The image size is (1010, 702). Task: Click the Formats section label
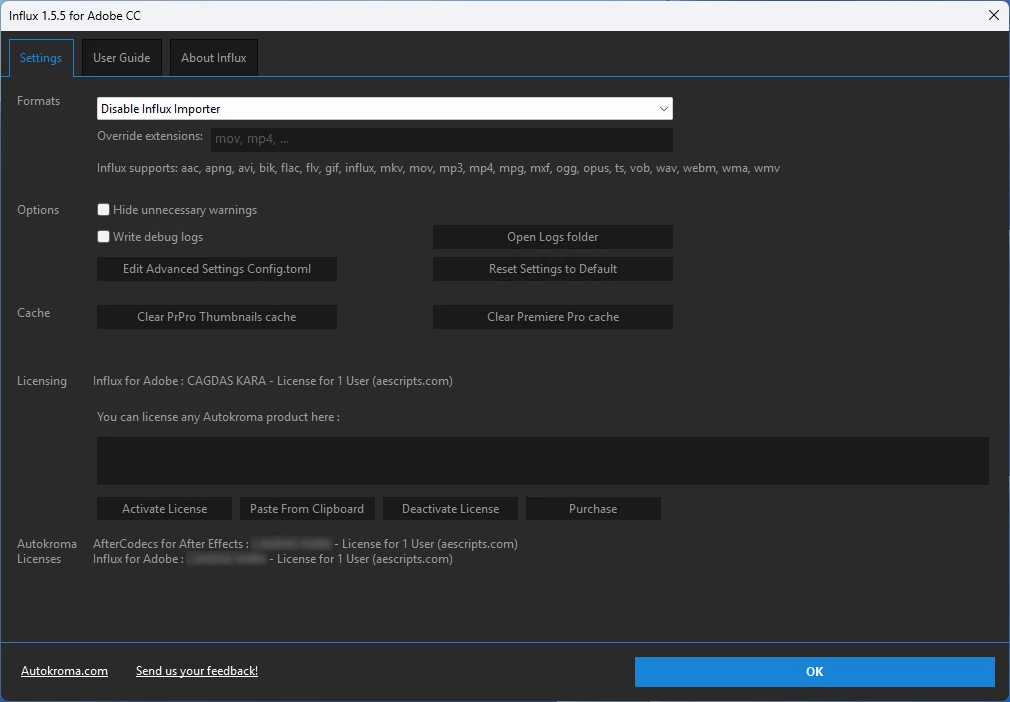(39, 100)
